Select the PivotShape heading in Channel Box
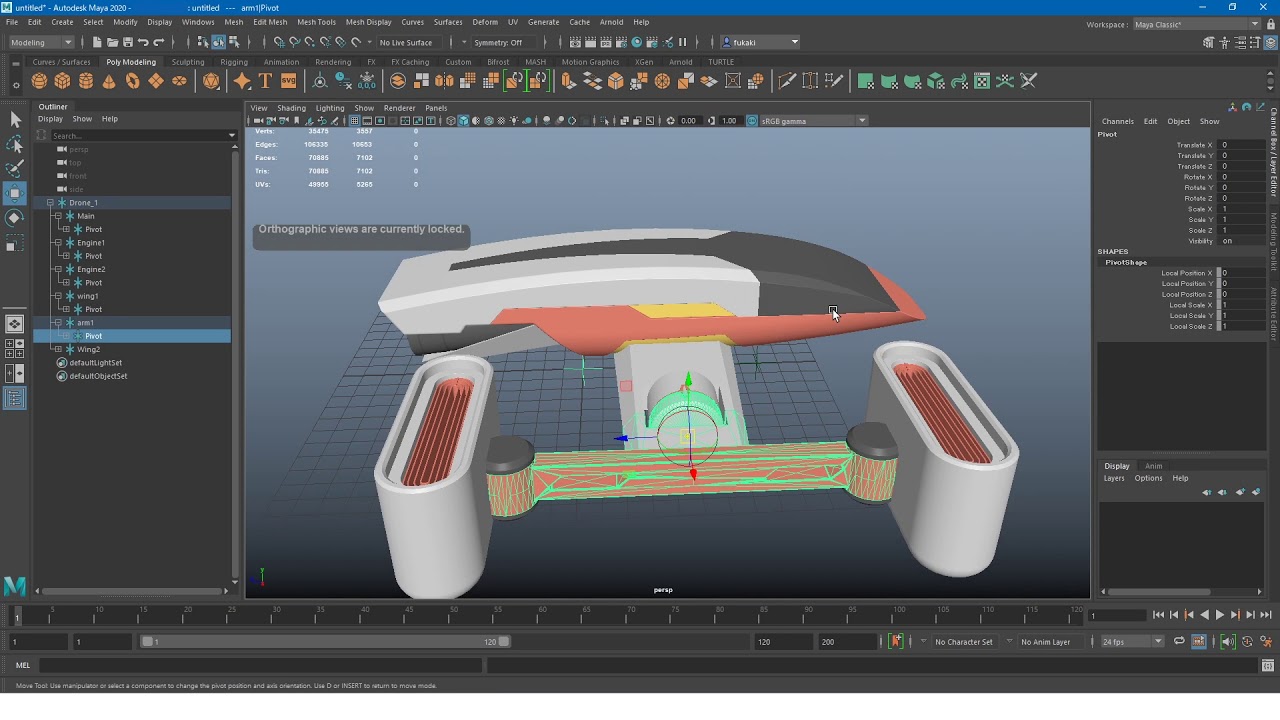 click(x=1126, y=262)
